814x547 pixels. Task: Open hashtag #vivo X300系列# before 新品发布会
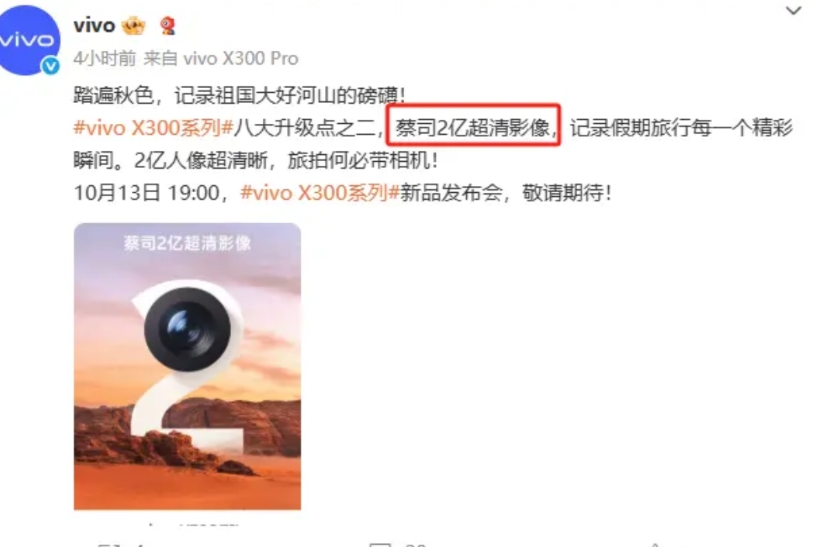pyautogui.click(x=320, y=193)
